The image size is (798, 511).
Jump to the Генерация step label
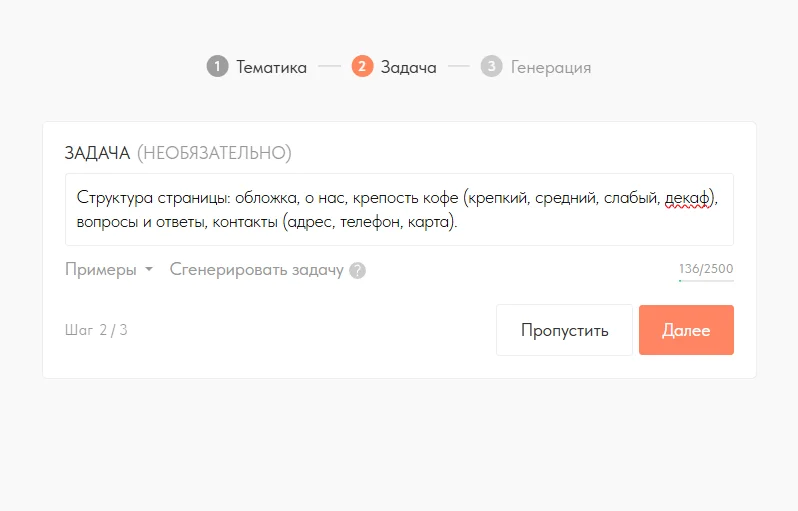click(550, 68)
